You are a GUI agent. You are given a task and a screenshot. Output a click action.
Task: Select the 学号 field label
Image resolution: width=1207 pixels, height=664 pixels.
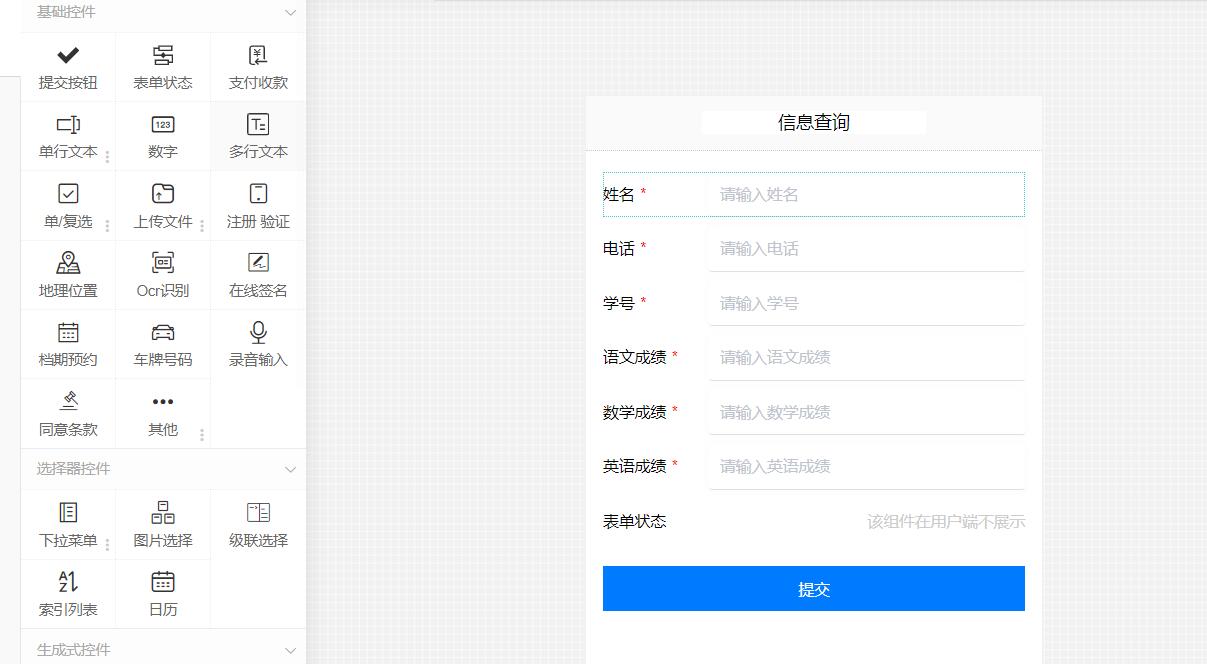tap(619, 303)
